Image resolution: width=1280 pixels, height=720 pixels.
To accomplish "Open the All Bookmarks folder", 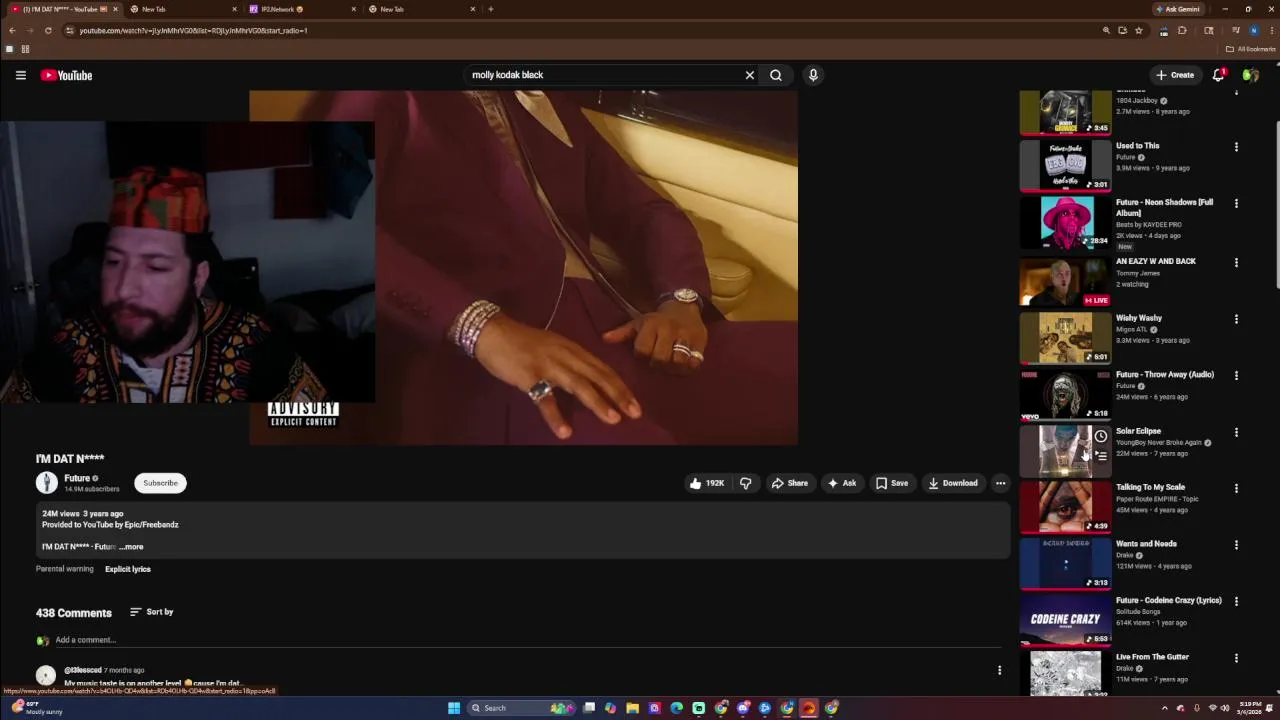I will tap(1251, 49).
